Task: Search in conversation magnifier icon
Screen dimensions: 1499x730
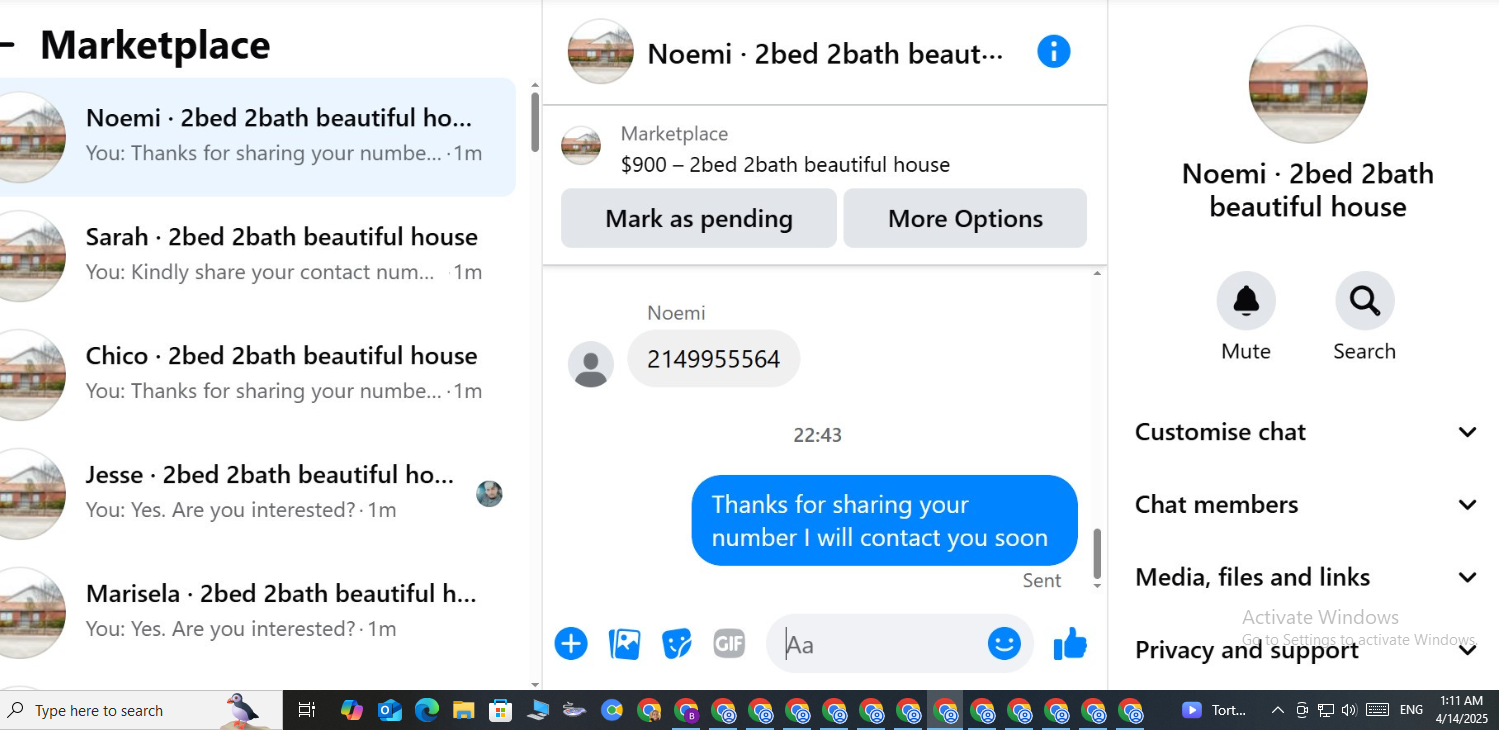Action: tap(1364, 300)
